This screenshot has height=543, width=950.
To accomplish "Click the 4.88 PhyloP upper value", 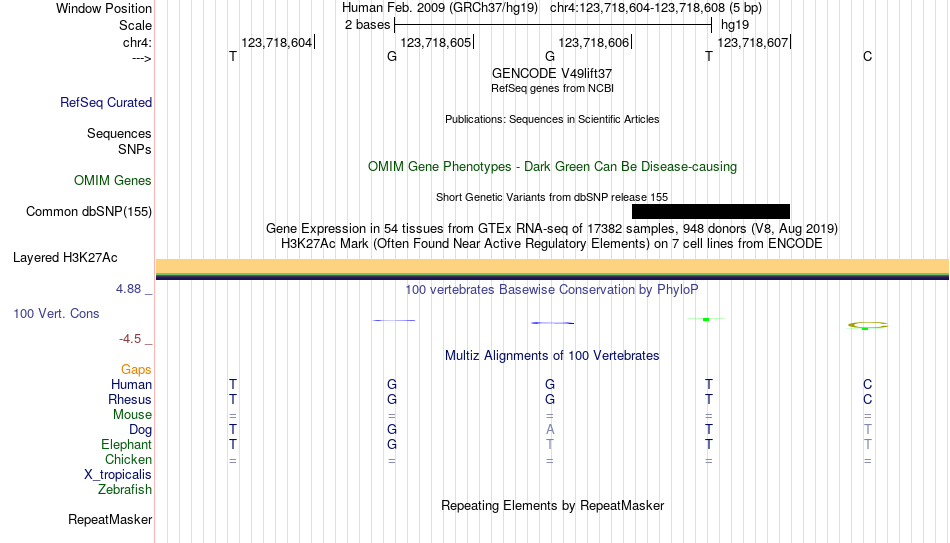I will [128, 289].
